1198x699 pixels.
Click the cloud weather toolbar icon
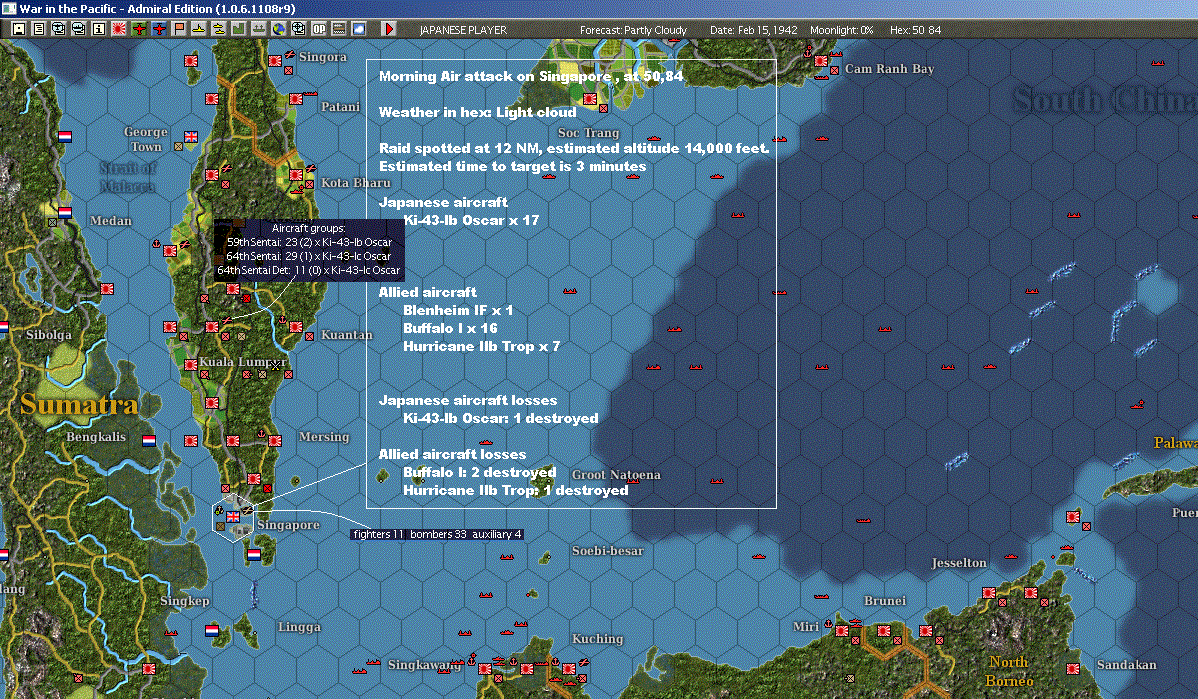point(358,29)
